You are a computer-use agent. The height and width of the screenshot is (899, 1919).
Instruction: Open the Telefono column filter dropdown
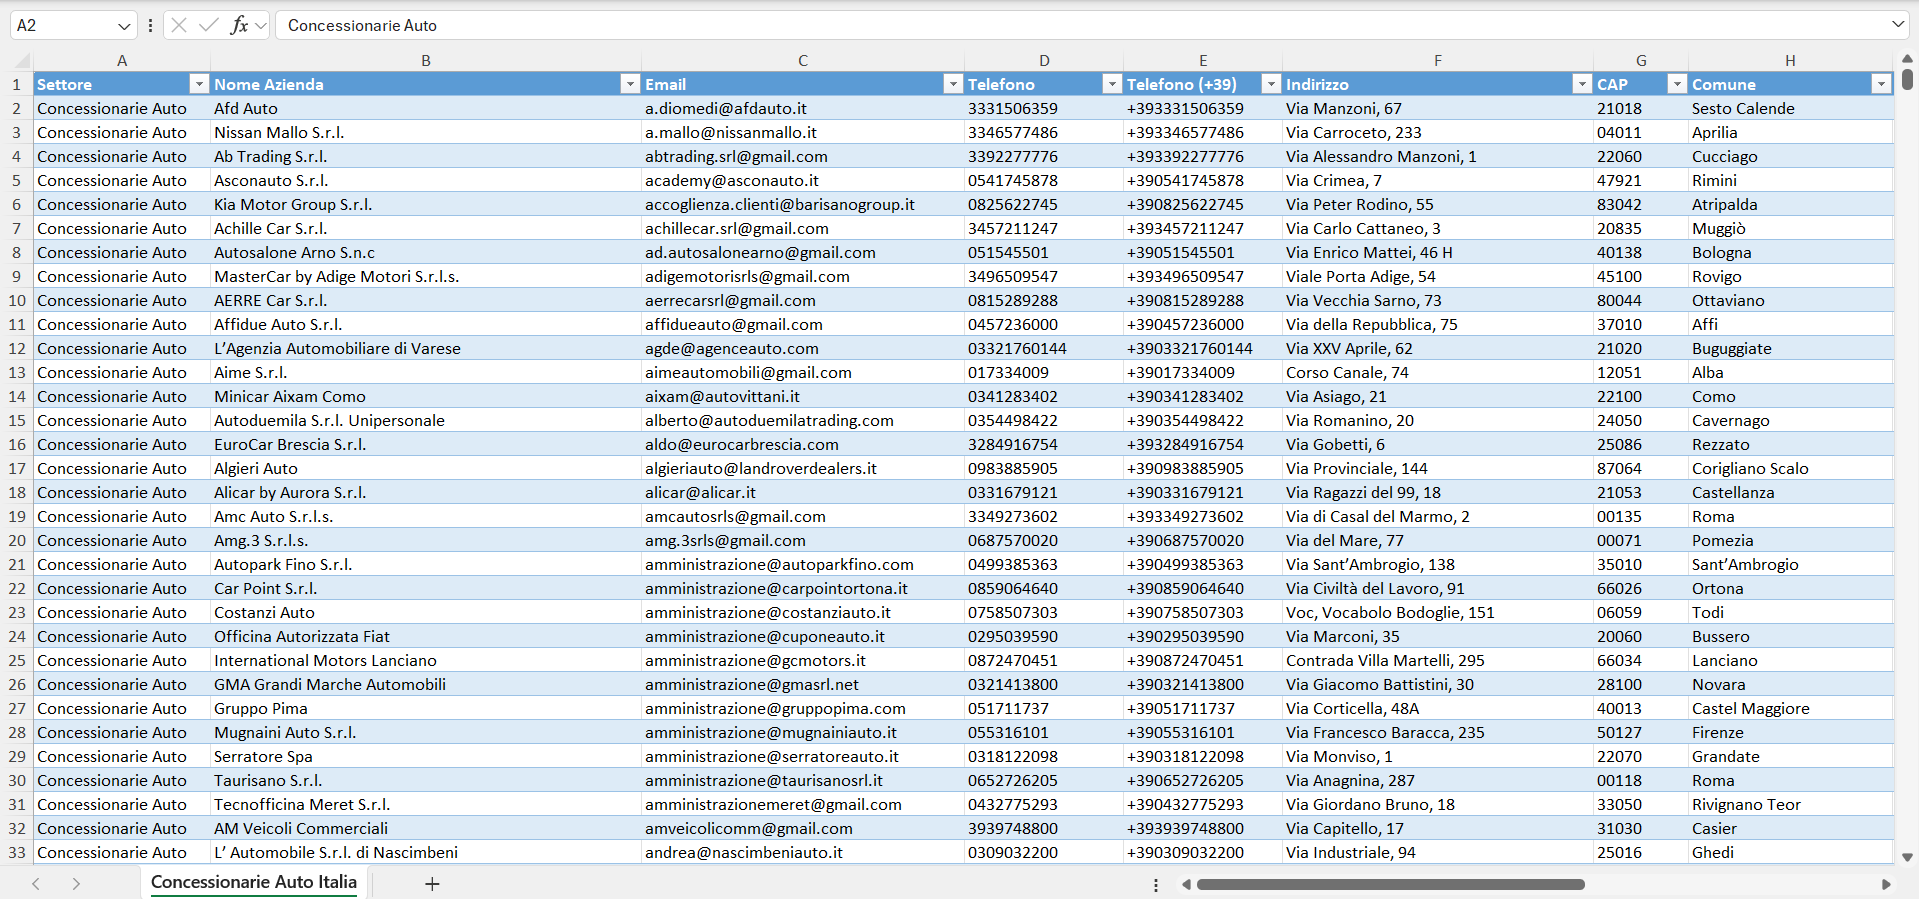click(1112, 84)
